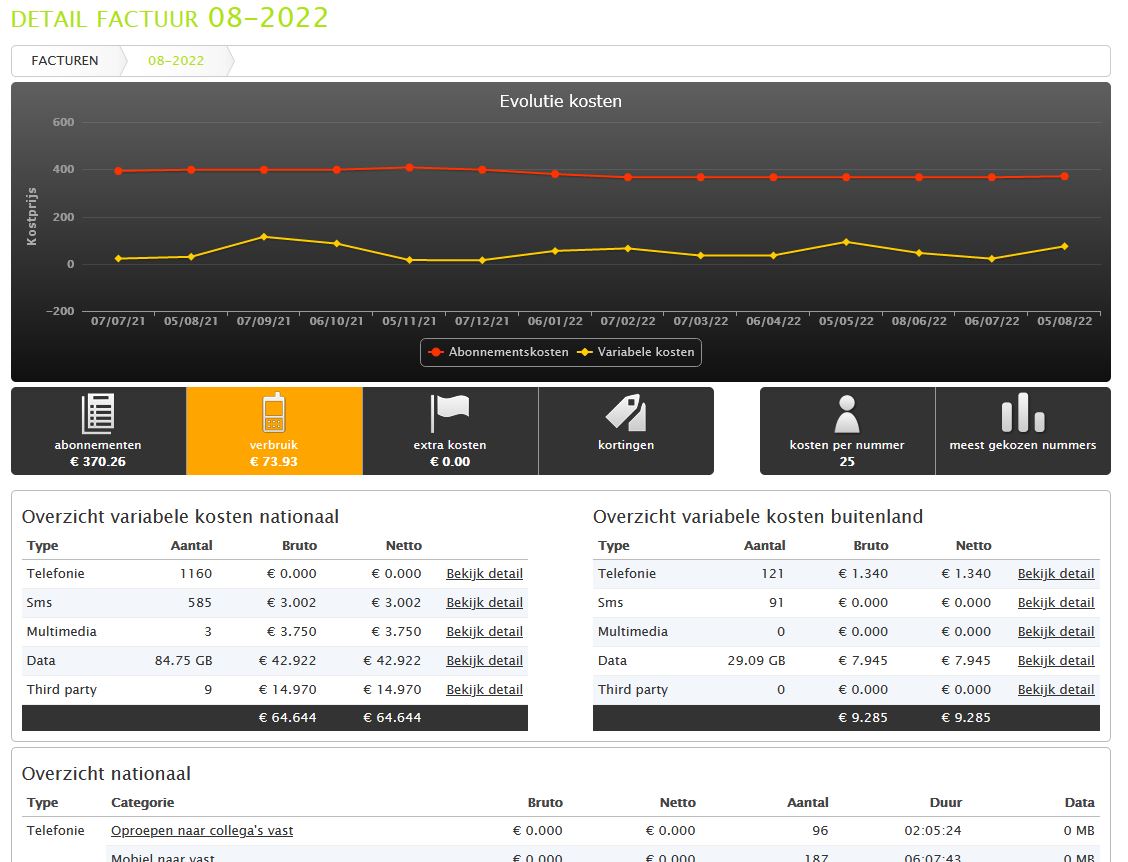Click the national total € 64.644 Bruto
1128x862 pixels.
(x=287, y=717)
